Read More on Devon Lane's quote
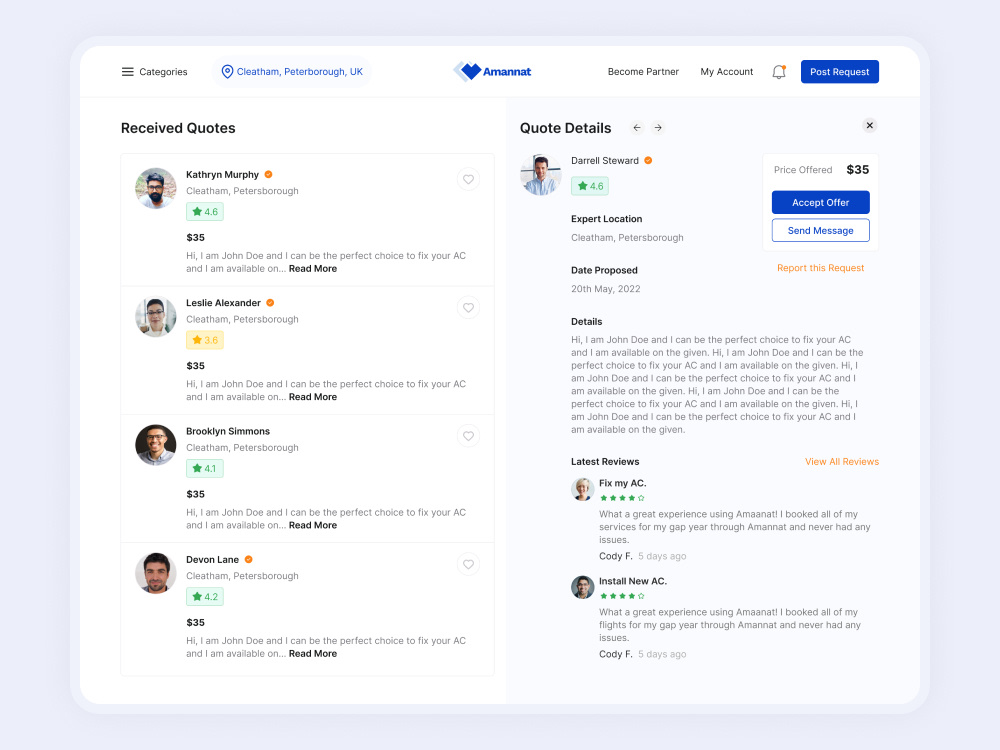Image resolution: width=1000 pixels, height=750 pixels. click(312, 654)
